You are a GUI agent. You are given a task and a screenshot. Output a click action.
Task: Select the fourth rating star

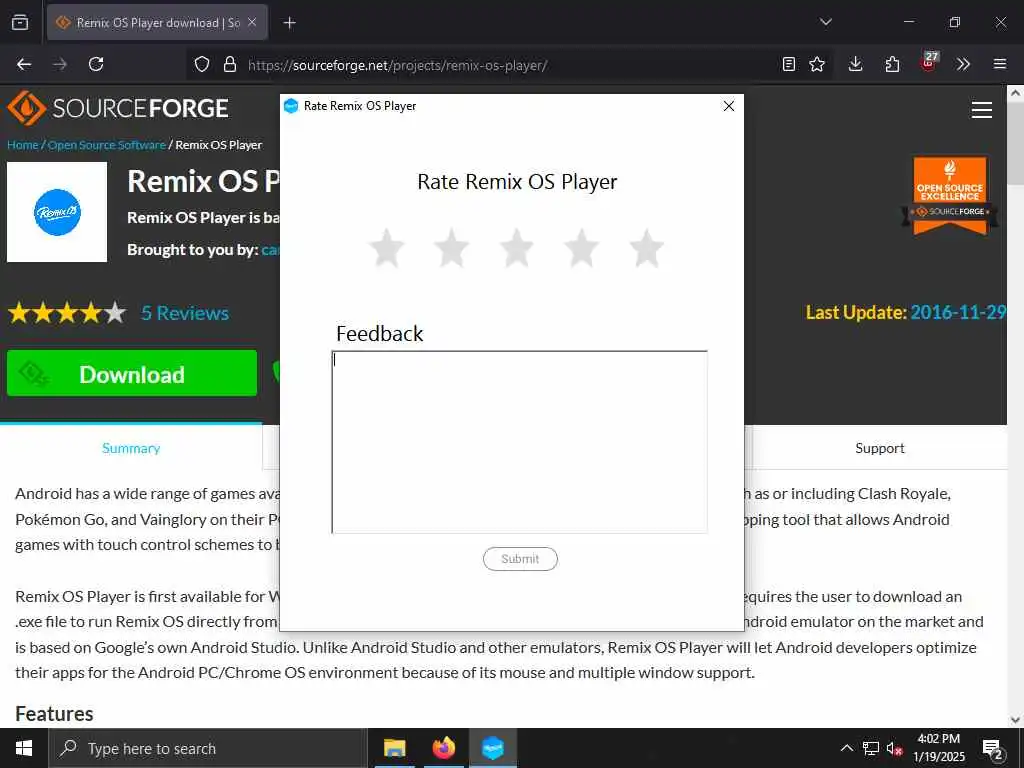click(x=581, y=248)
